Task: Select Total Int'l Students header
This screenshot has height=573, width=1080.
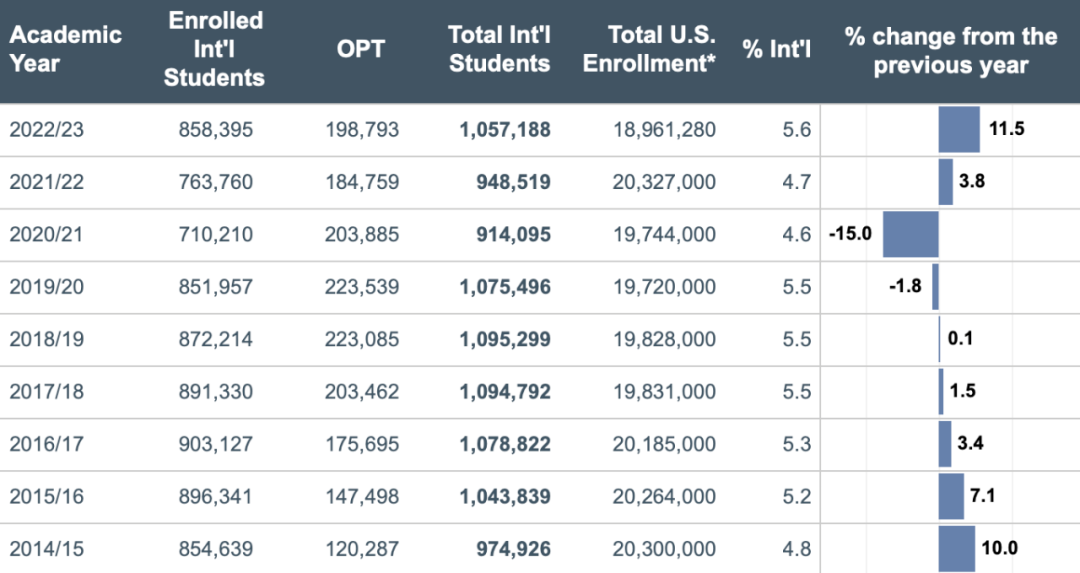Action: click(499, 49)
